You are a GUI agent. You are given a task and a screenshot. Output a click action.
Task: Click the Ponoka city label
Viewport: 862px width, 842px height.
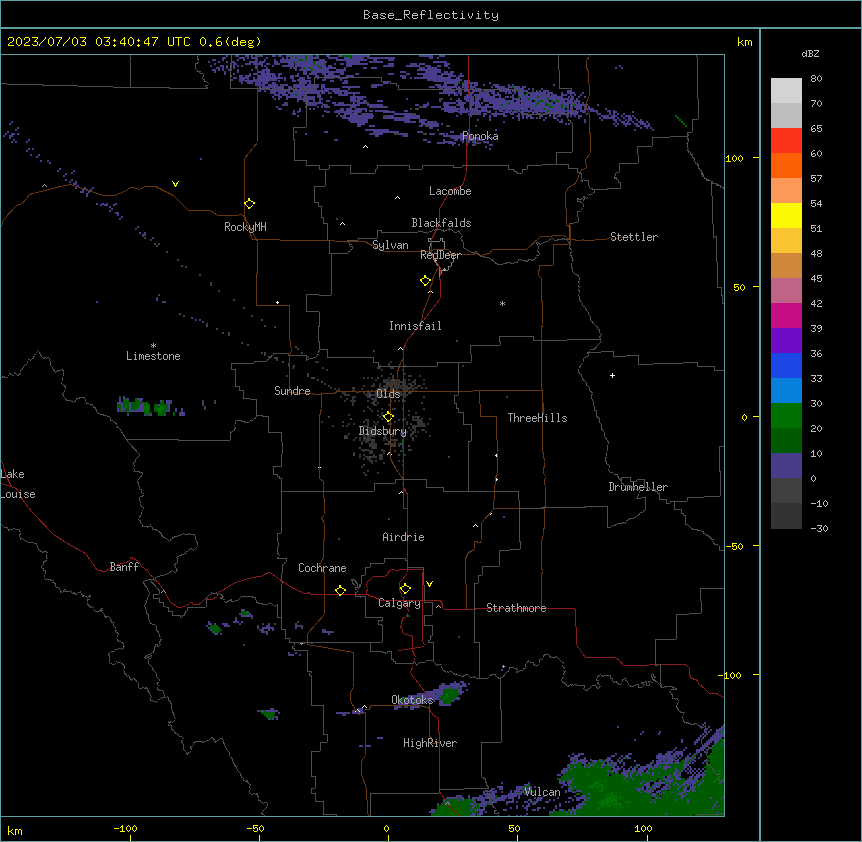[480, 136]
